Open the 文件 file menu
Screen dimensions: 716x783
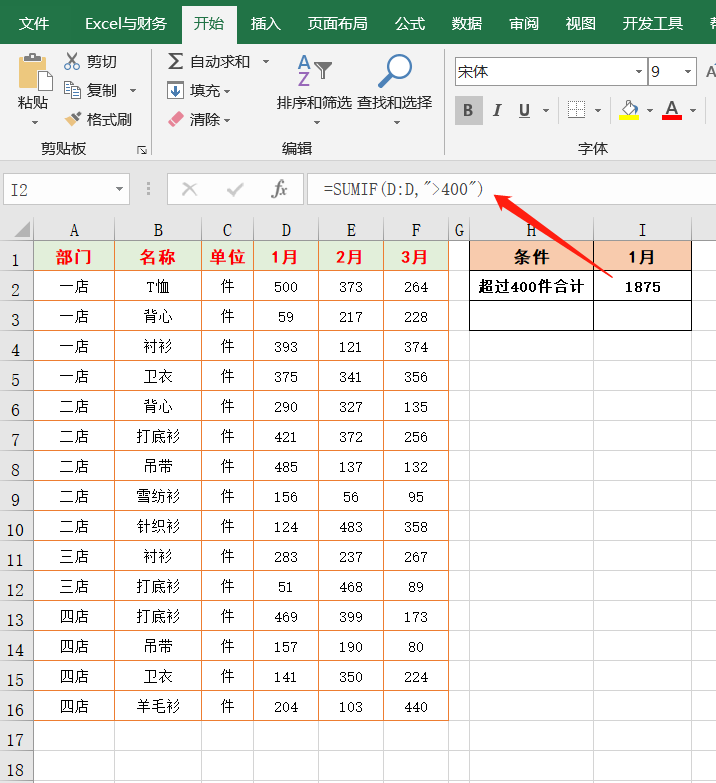coord(34,23)
